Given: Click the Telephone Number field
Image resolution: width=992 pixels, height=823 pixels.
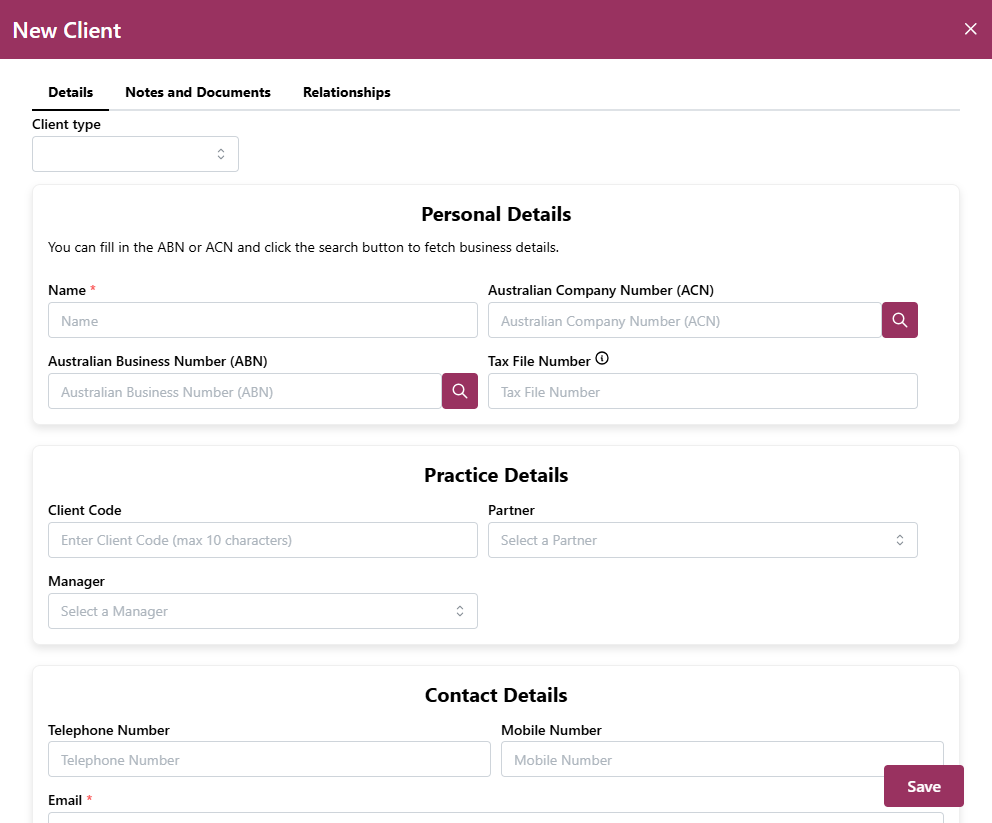Looking at the screenshot, I should 269,760.
